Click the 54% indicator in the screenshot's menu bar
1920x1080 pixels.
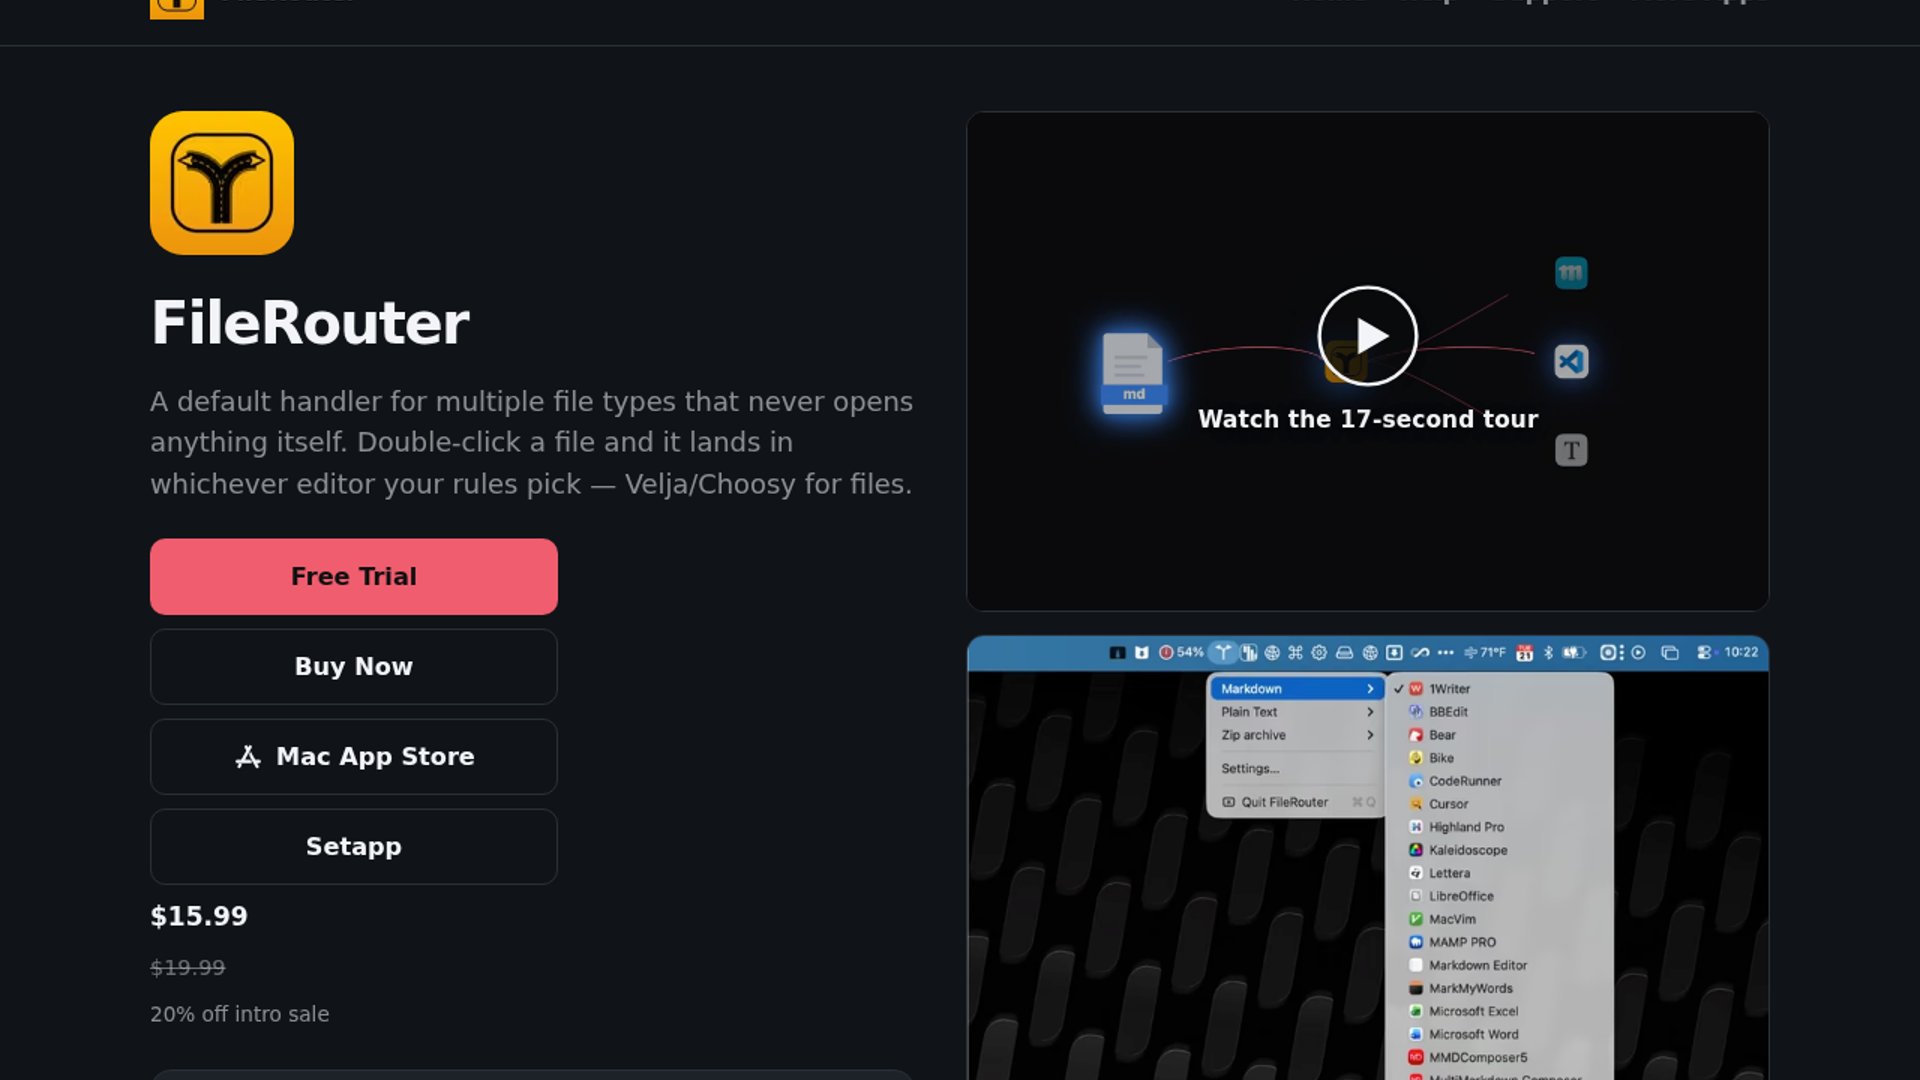[1181, 652]
